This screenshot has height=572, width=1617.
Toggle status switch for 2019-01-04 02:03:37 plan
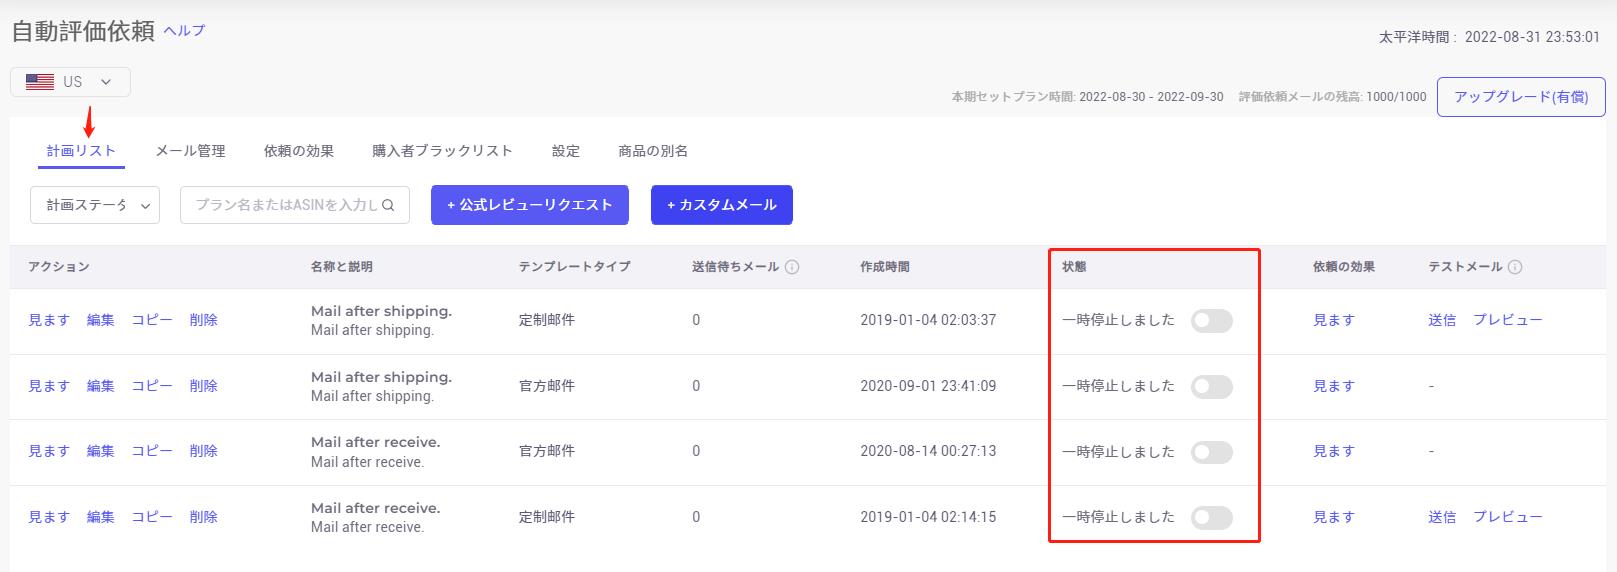1211,321
